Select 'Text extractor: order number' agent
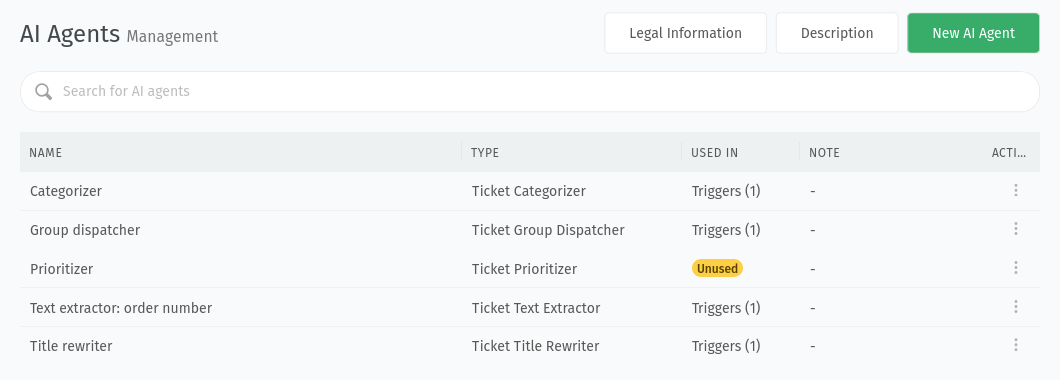Image resolution: width=1060 pixels, height=380 pixels. pyautogui.click(x=121, y=308)
